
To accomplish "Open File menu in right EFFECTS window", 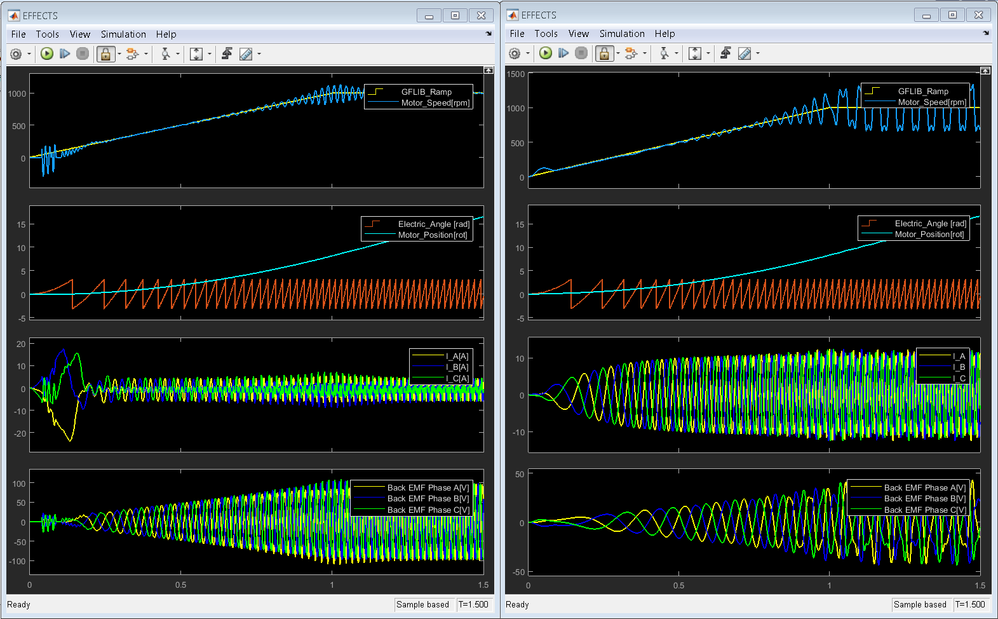I will click(x=517, y=34).
